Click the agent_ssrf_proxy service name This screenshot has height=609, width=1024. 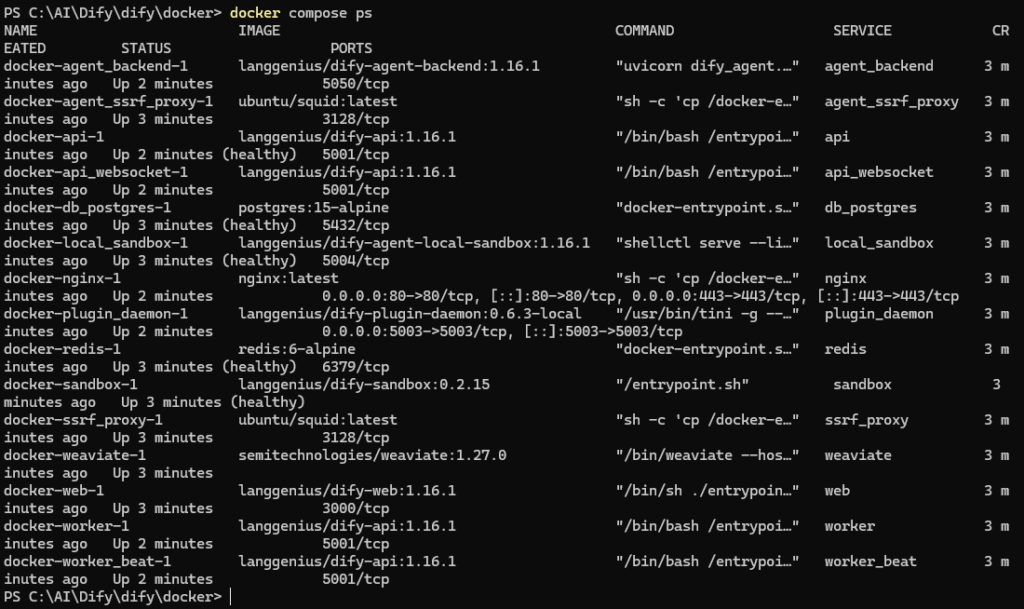pyautogui.click(x=891, y=101)
